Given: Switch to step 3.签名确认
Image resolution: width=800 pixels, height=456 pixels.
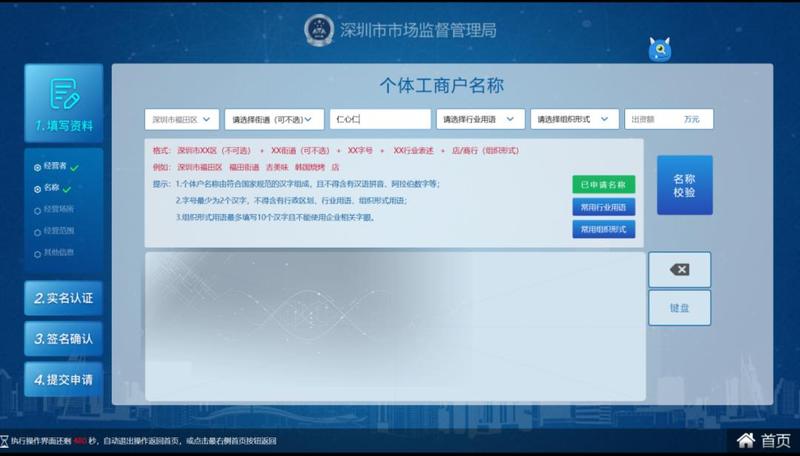Looking at the screenshot, I should click(64, 339).
